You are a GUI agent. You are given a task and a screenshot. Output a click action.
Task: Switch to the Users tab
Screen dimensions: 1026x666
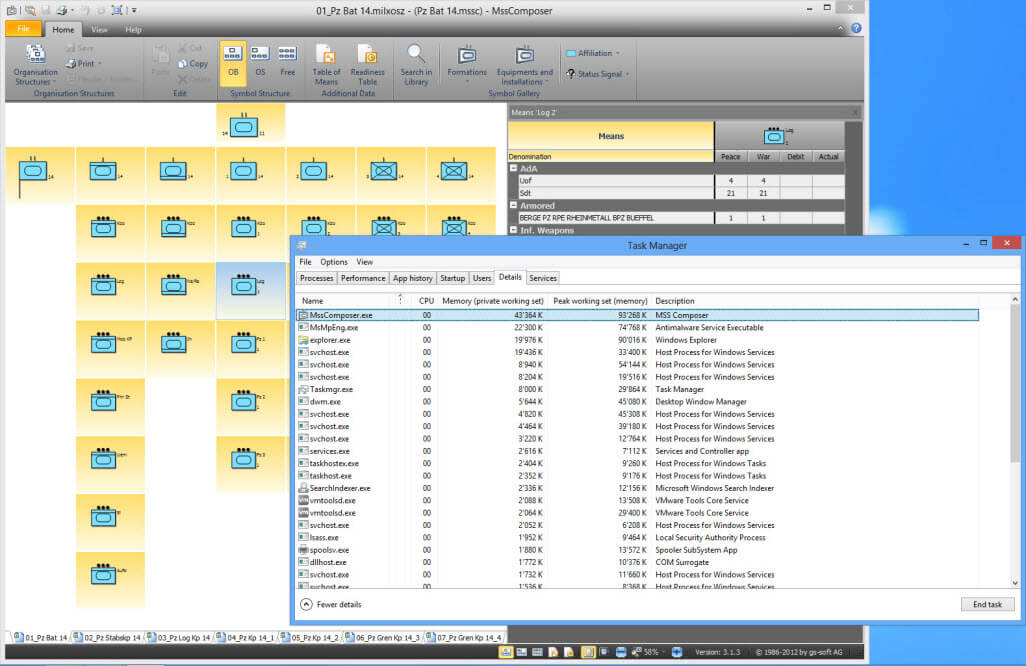point(482,278)
